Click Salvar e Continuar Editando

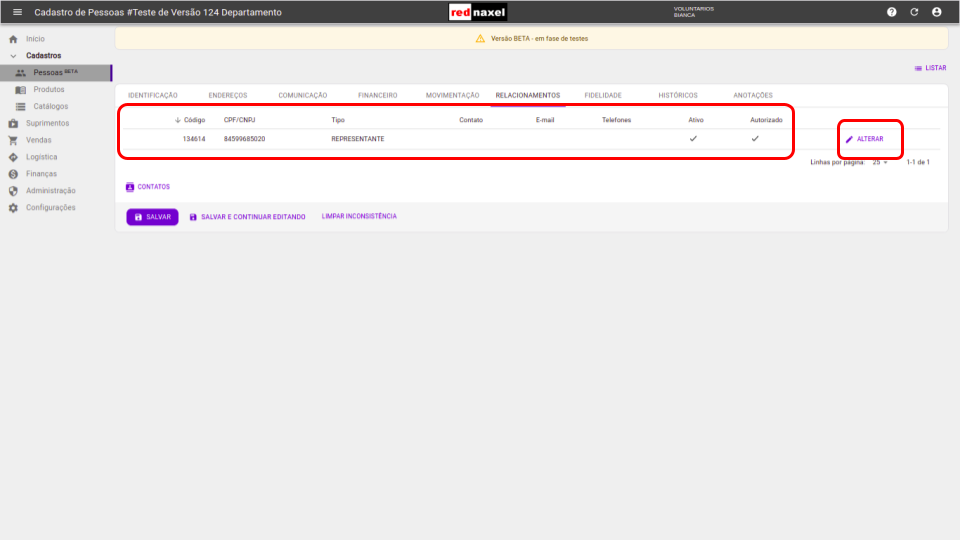click(x=247, y=217)
